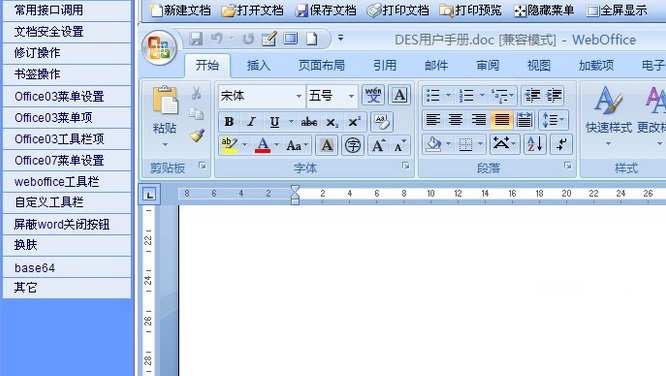Switch to the 加载项 ribbon tab
This screenshot has width=666, height=376.
(x=596, y=65)
